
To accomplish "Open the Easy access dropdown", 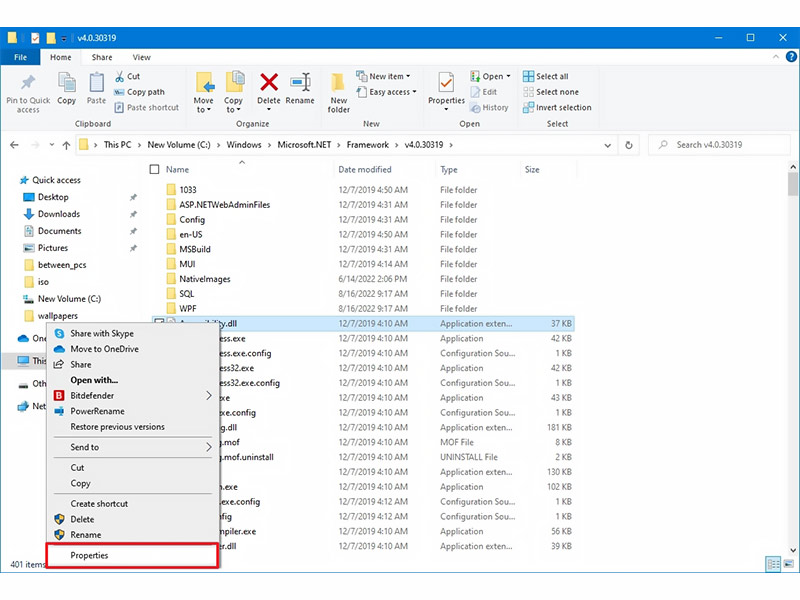I will (x=387, y=92).
